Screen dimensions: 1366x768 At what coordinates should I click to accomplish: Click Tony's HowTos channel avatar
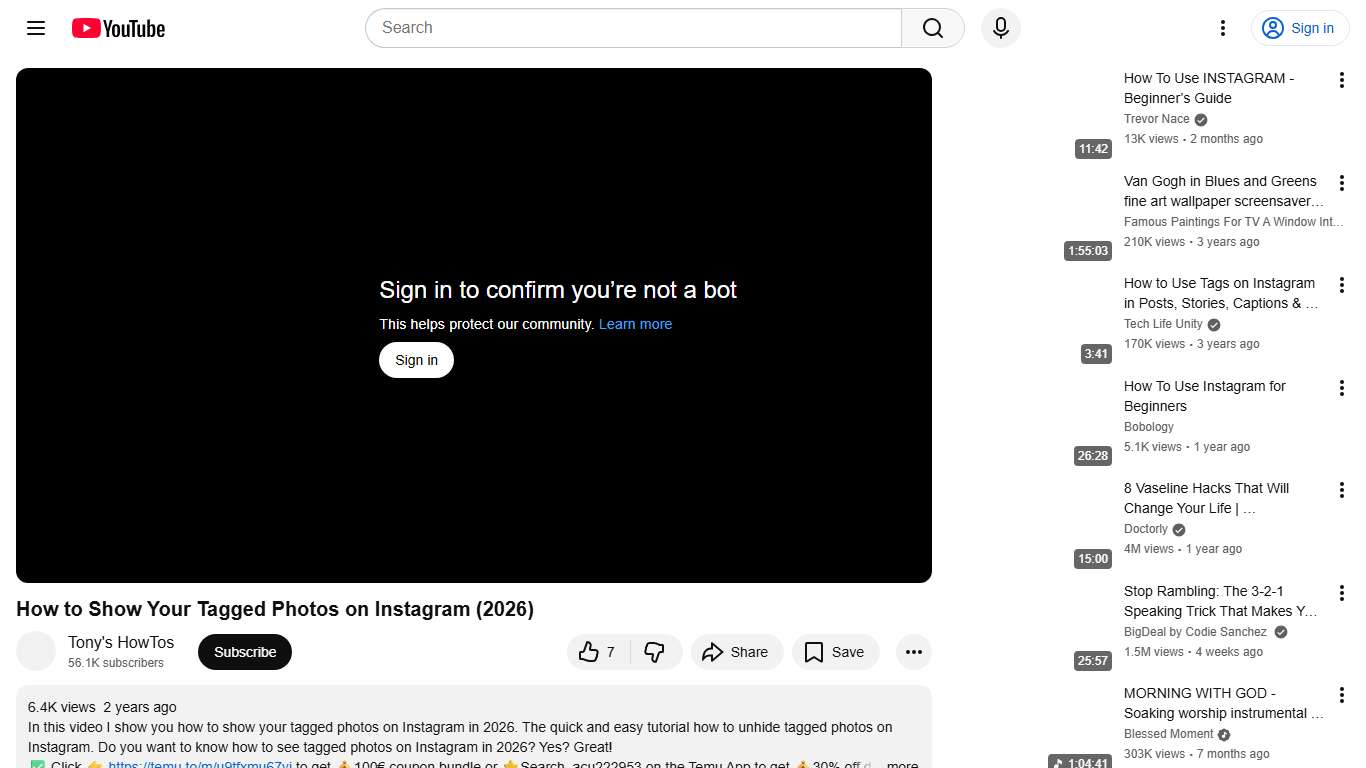coord(36,651)
